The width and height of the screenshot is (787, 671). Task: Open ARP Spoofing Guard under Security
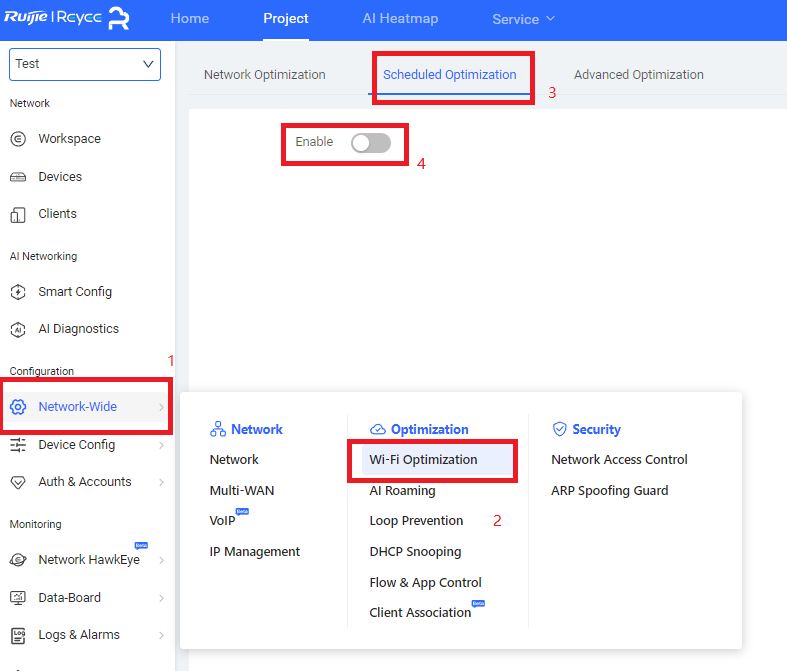609,491
